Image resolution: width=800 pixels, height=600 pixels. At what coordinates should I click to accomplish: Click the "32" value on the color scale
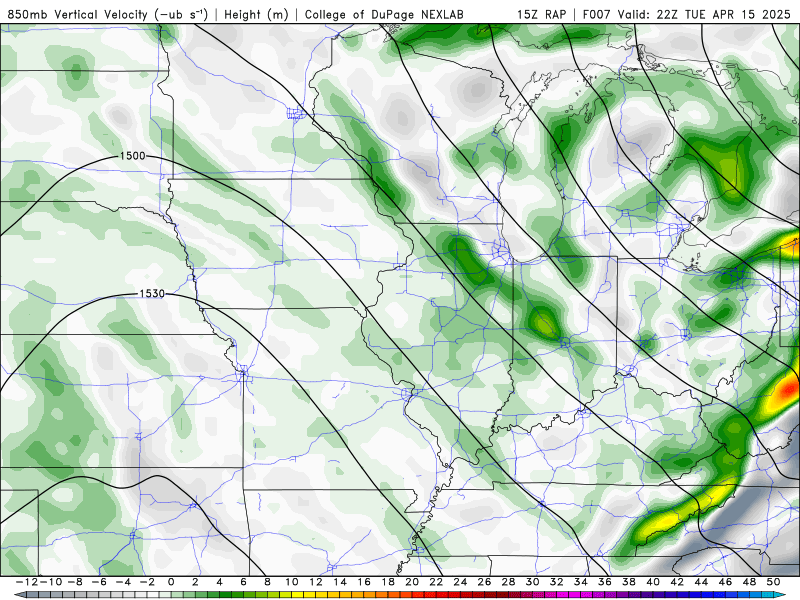tap(557, 582)
